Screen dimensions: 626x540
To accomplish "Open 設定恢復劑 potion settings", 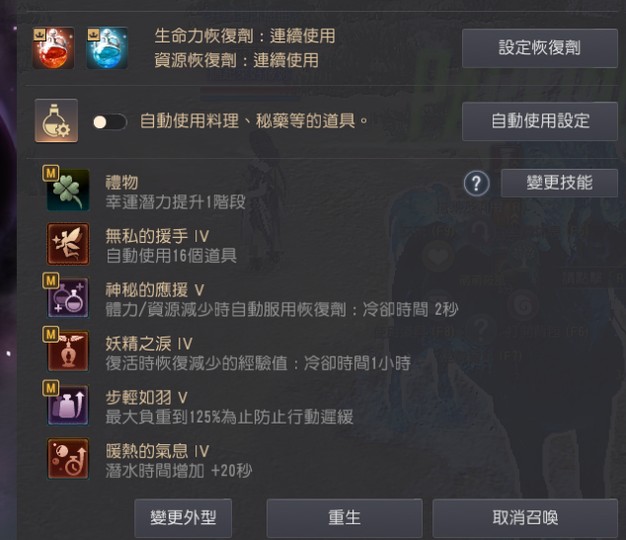I will coord(540,48).
